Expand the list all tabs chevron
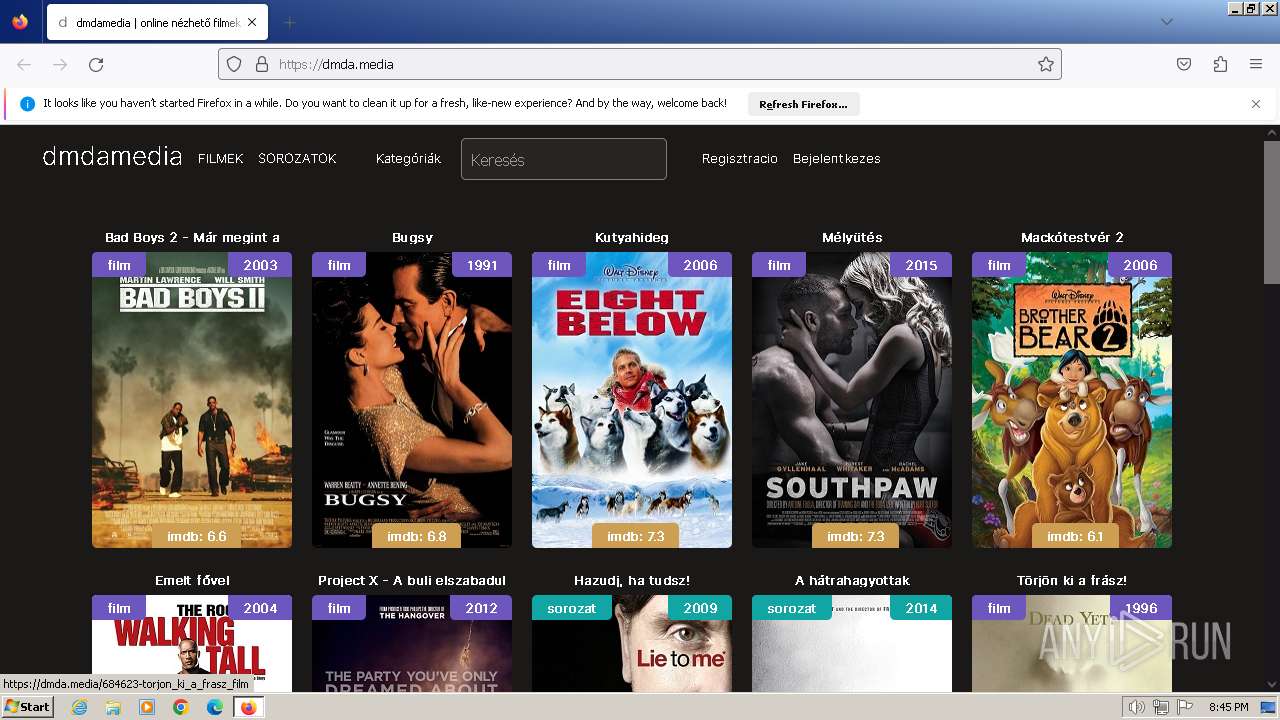Image resolution: width=1280 pixels, height=720 pixels. tap(1166, 22)
